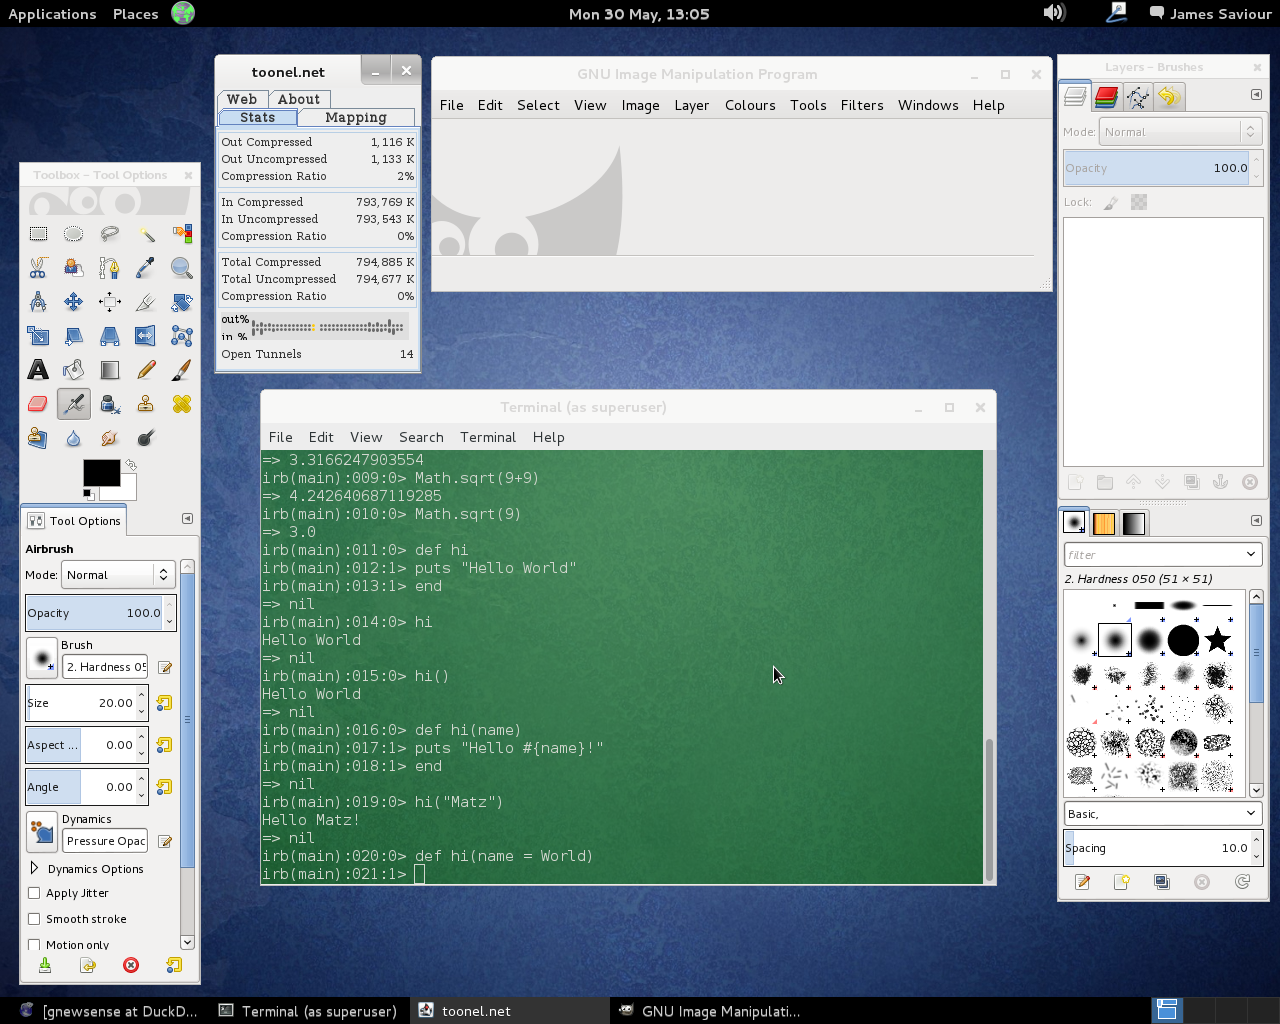Select the Text tool in toolbox
Image resolution: width=1280 pixels, height=1024 pixels.
tap(38, 370)
